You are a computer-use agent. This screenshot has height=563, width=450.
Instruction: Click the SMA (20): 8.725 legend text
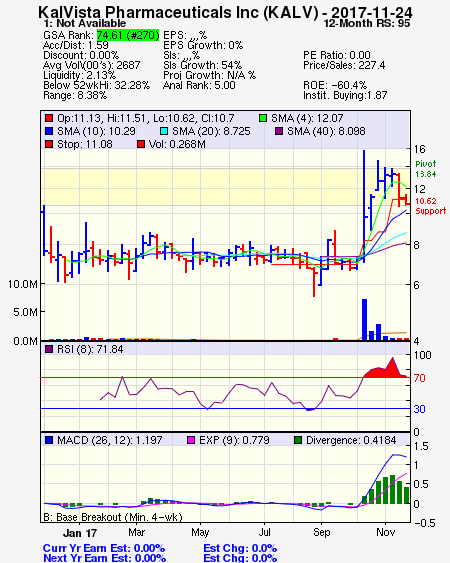coord(211,131)
